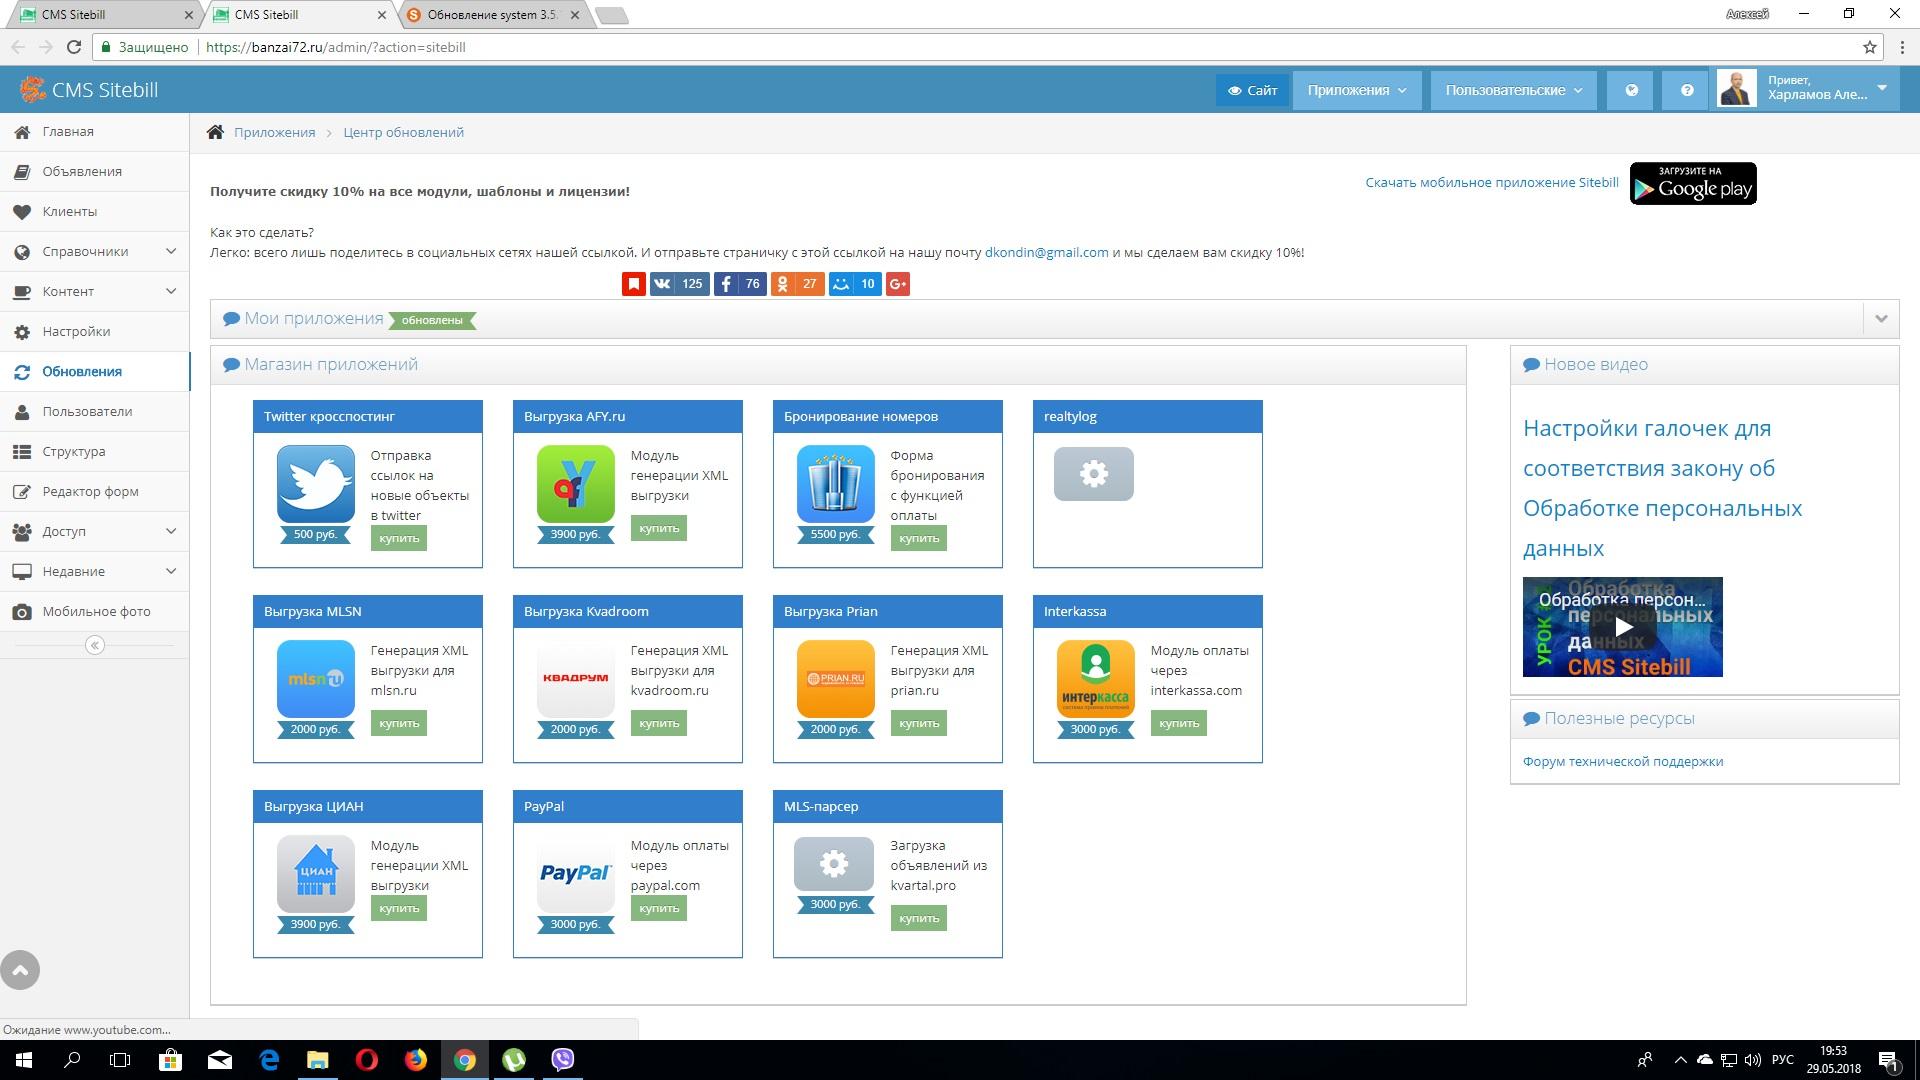Open the ЦИАН export house icon

coord(316,874)
